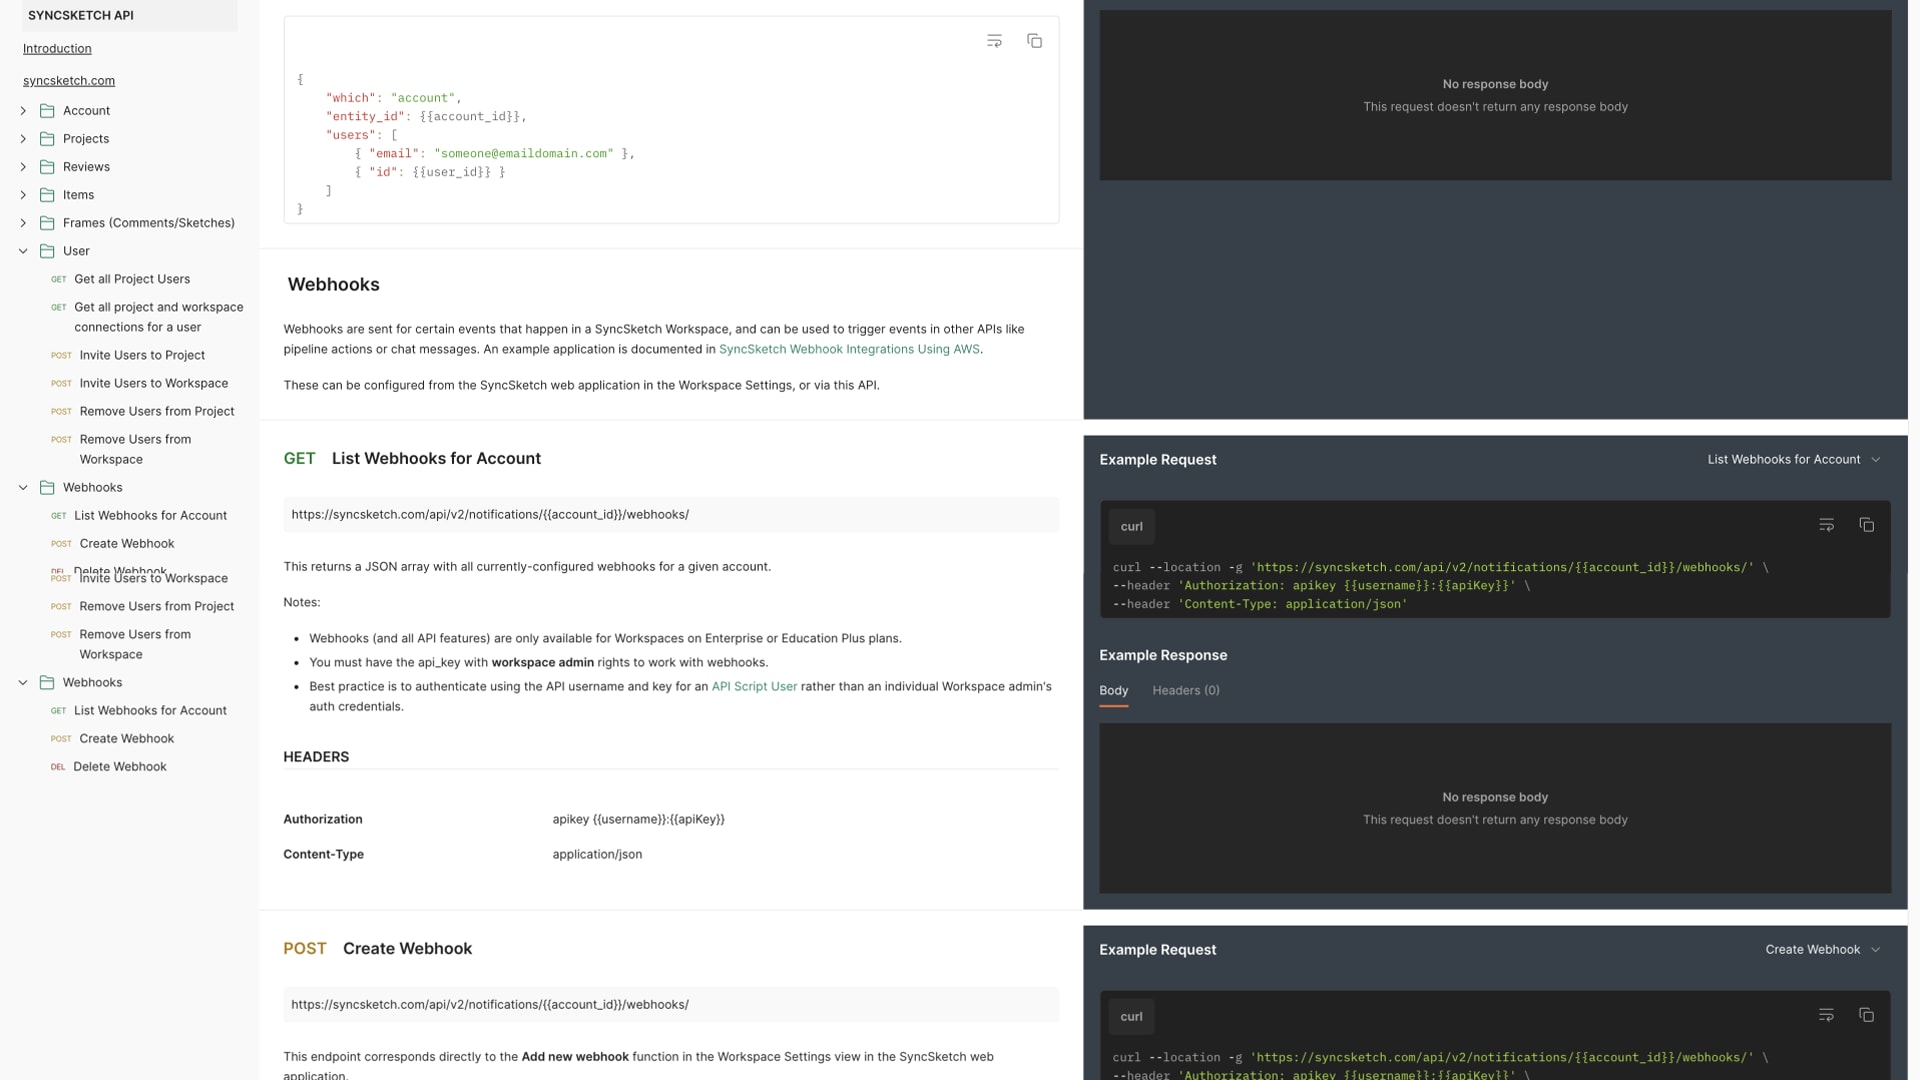Click the Projects folder icon in sidebar

click(47, 139)
